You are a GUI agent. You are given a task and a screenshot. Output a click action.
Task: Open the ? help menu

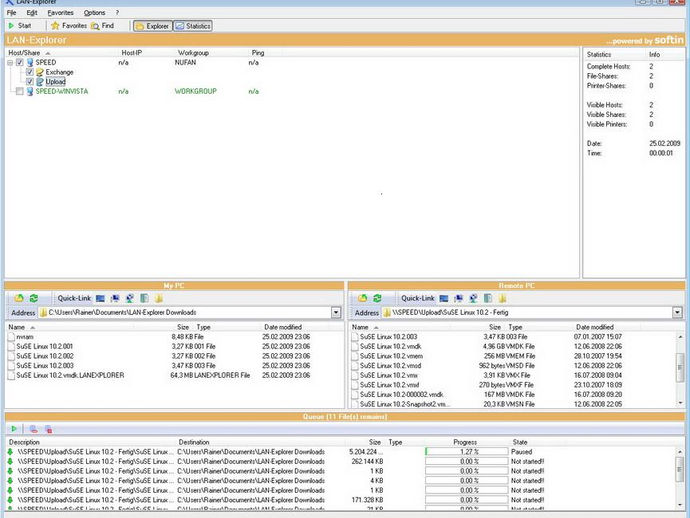click(x=117, y=13)
